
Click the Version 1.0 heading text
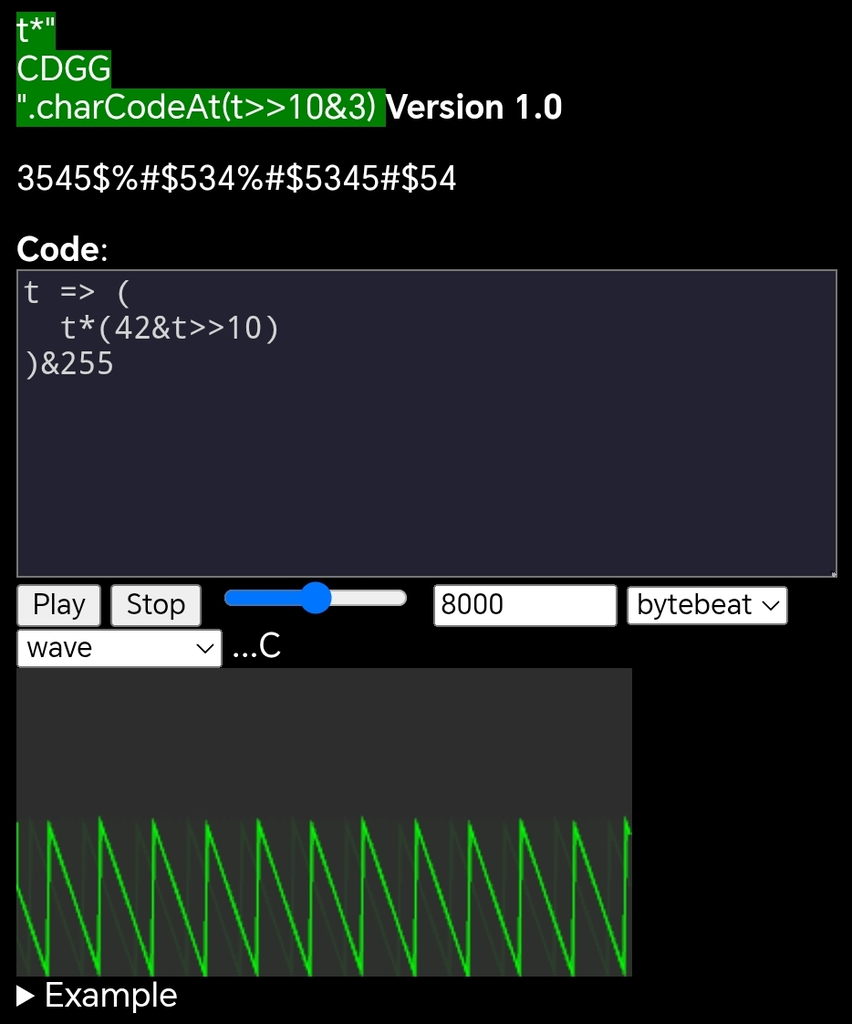pyautogui.click(x=474, y=107)
